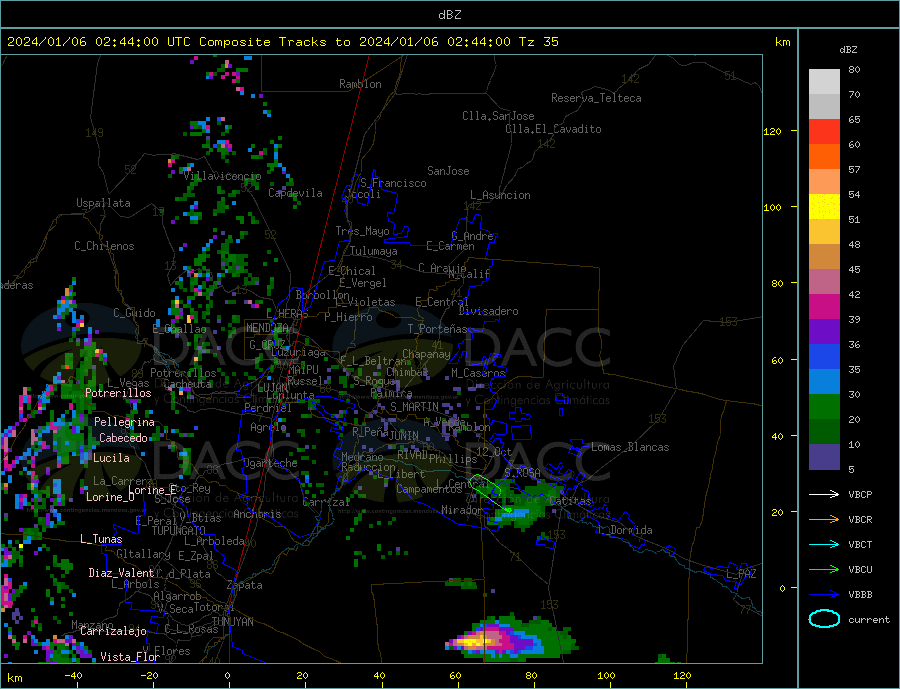Click the Ugarteche map label
The height and width of the screenshot is (689, 900).
[270, 463]
